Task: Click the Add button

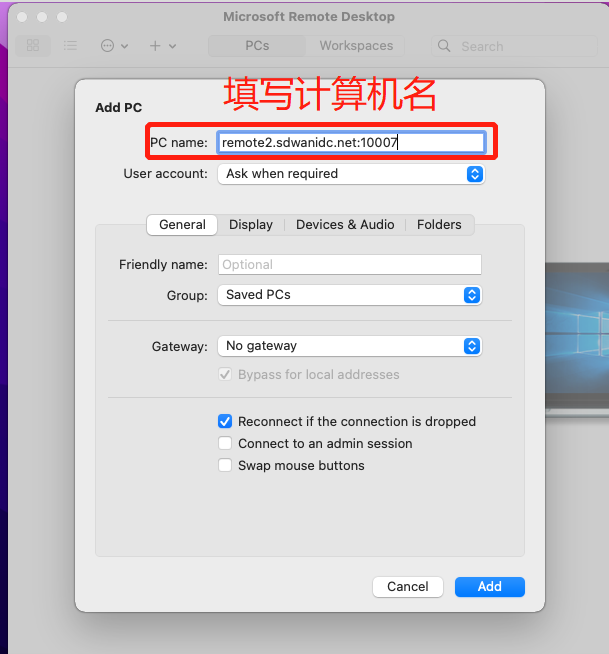Action: (490, 586)
